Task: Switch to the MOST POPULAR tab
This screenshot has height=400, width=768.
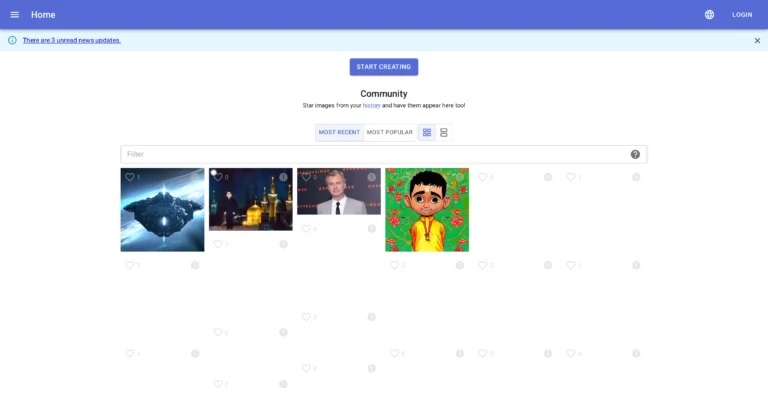Action: click(389, 132)
